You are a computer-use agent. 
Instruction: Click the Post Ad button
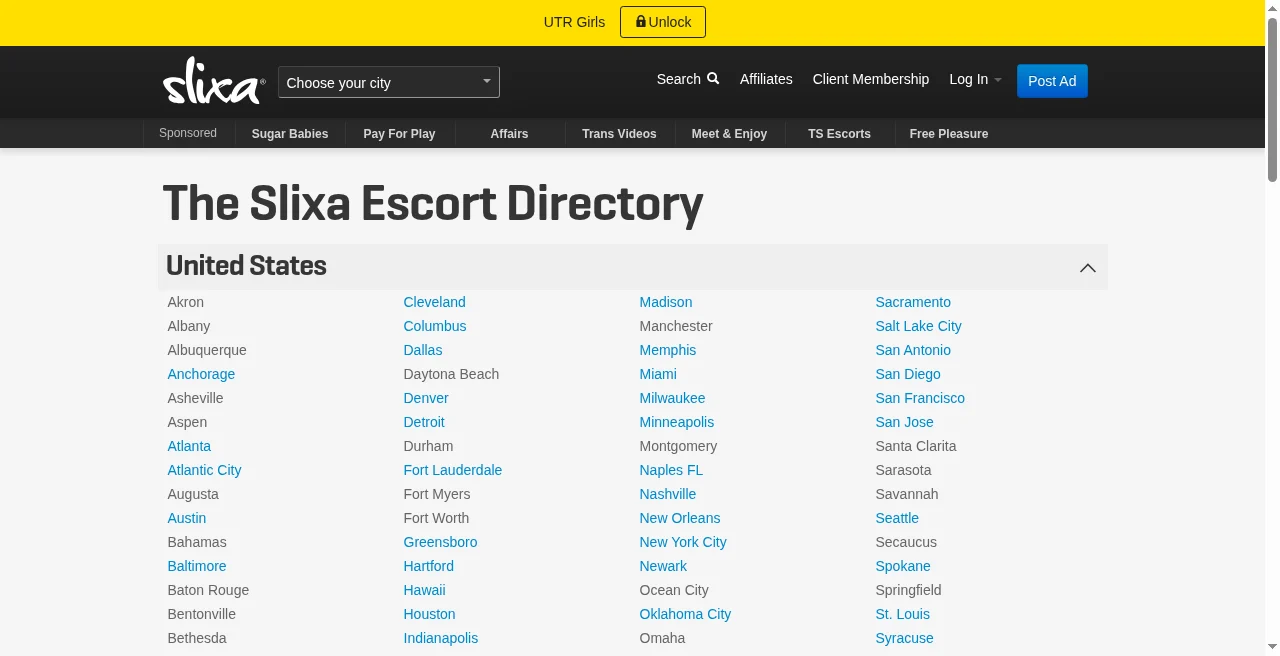click(x=1052, y=81)
